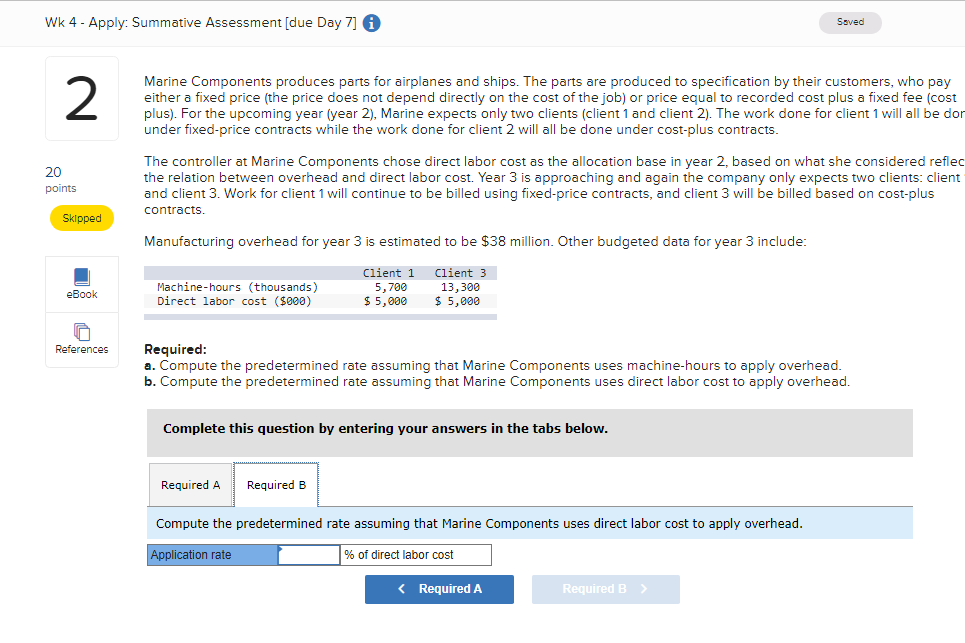Viewport: 965px width, 643px height.
Task: Click the Client 3 column header
Action: click(x=460, y=273)
